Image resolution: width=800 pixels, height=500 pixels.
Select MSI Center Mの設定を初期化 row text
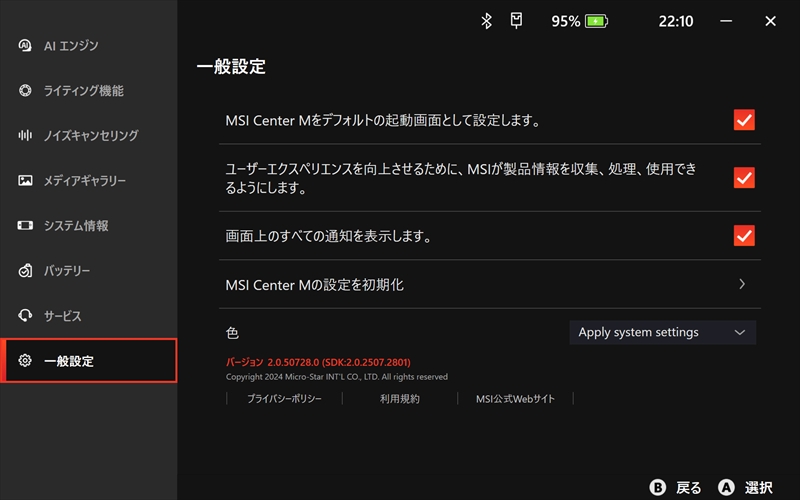314,284
